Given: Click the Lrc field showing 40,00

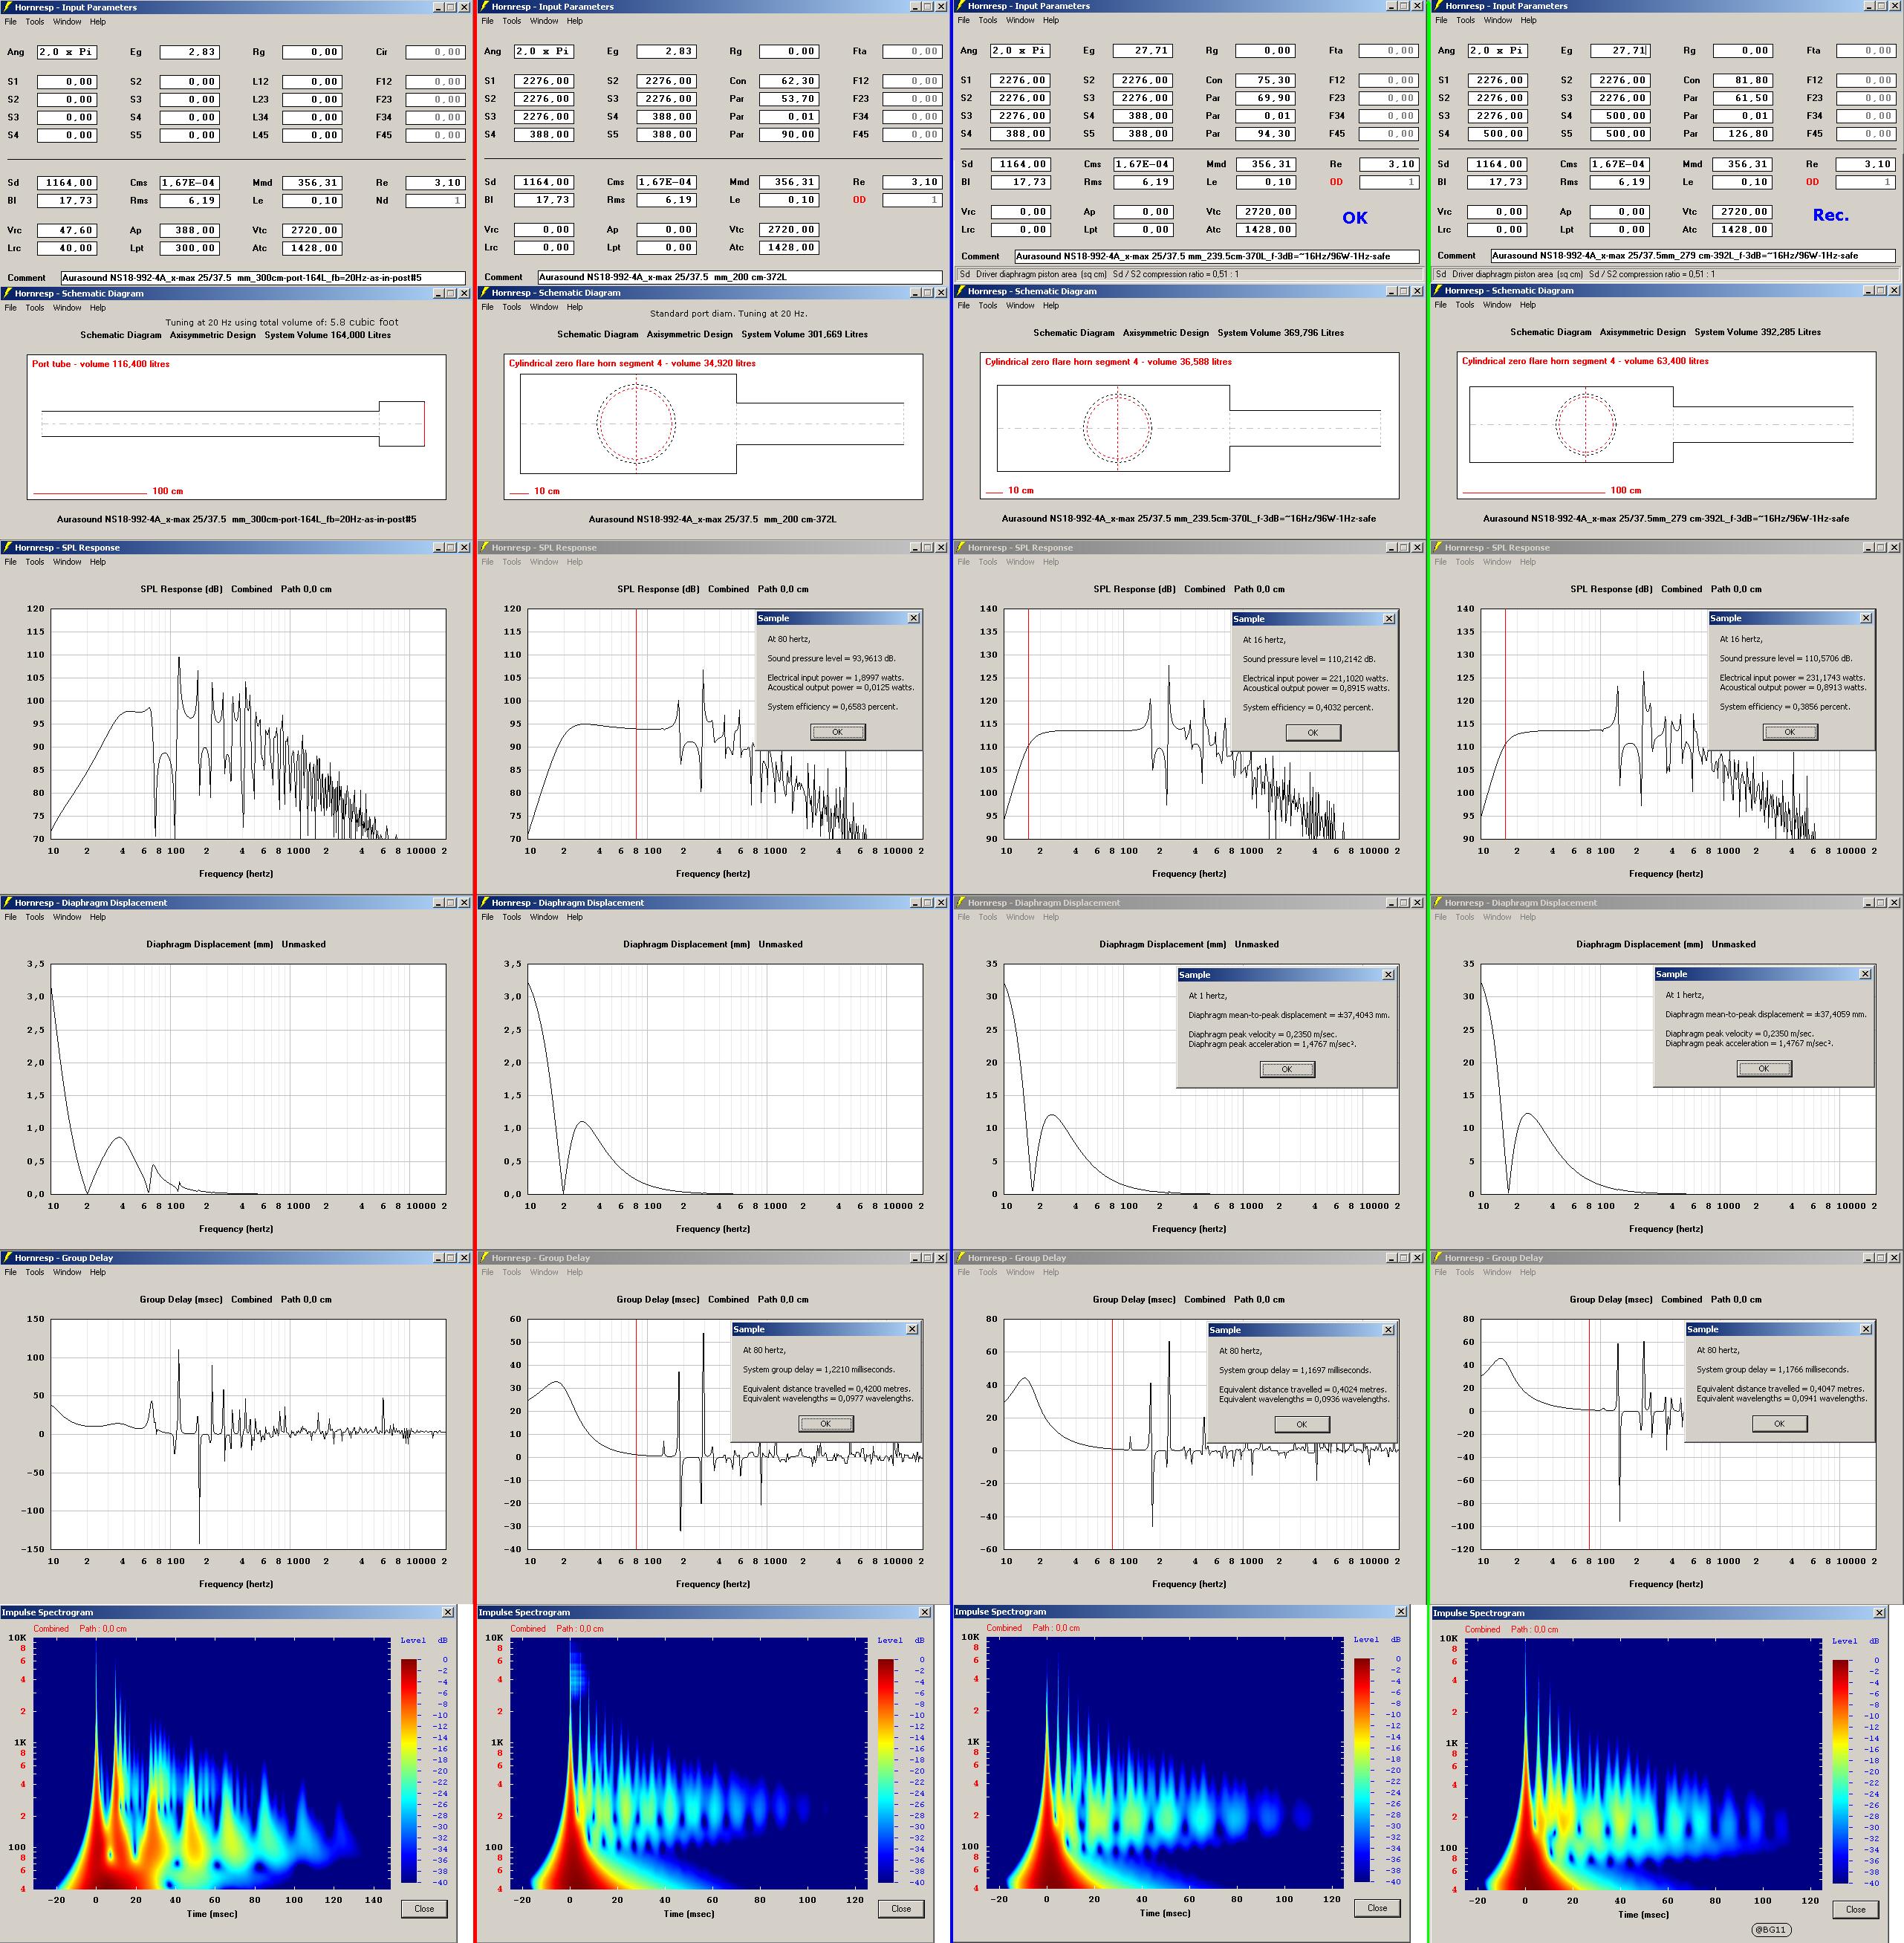Looking at the screenshot, I should 67,248.
